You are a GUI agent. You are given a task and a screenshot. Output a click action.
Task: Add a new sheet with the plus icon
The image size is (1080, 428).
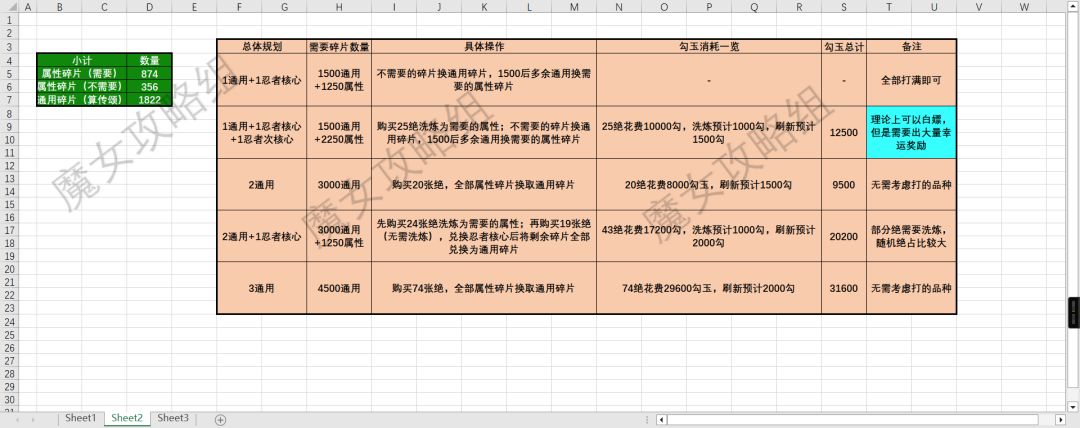click(220, 419)
